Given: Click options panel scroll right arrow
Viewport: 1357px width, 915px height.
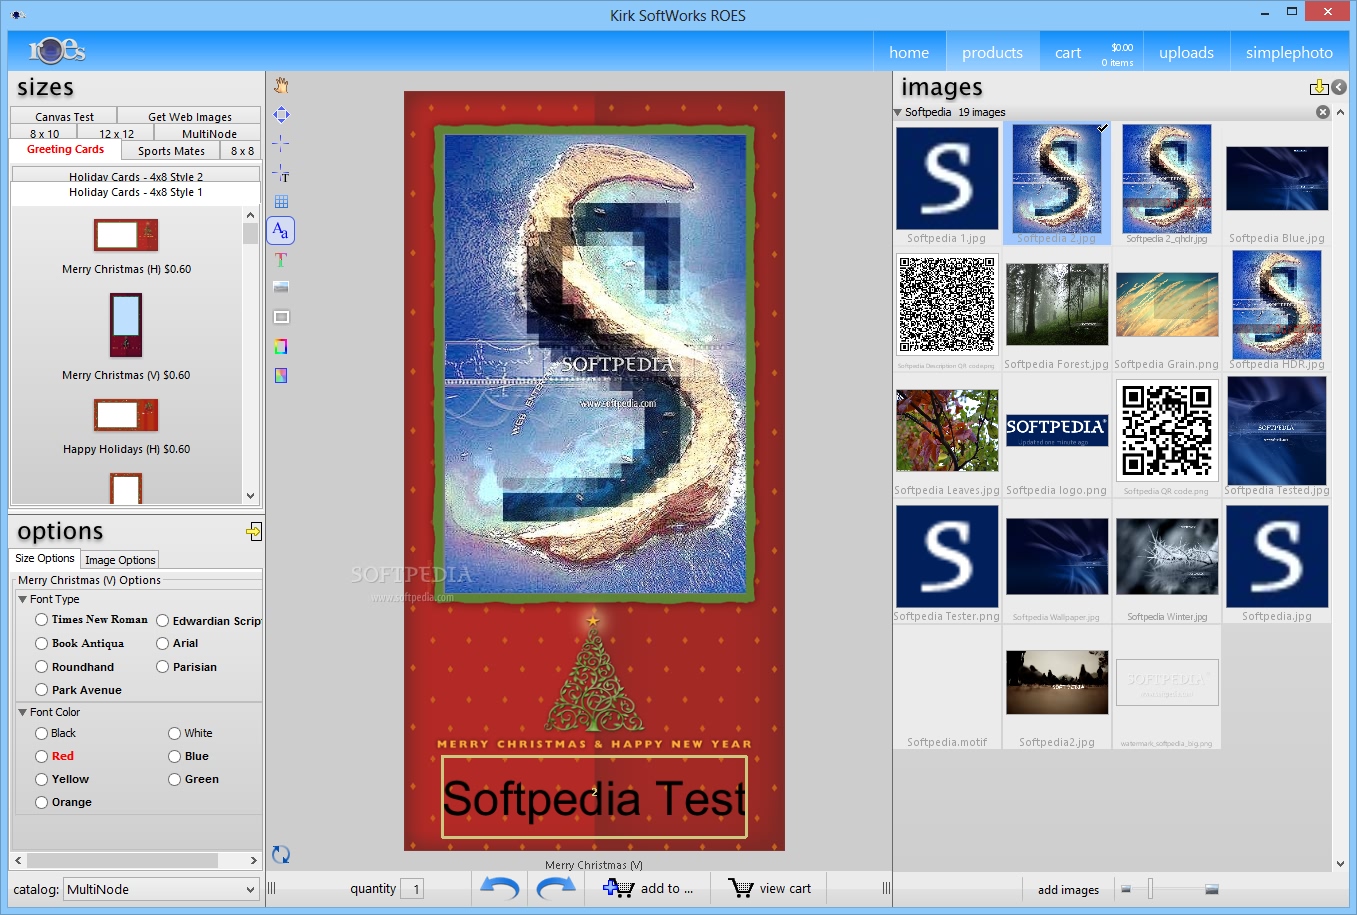Looking at the screenshot, I should pos(253,860).
